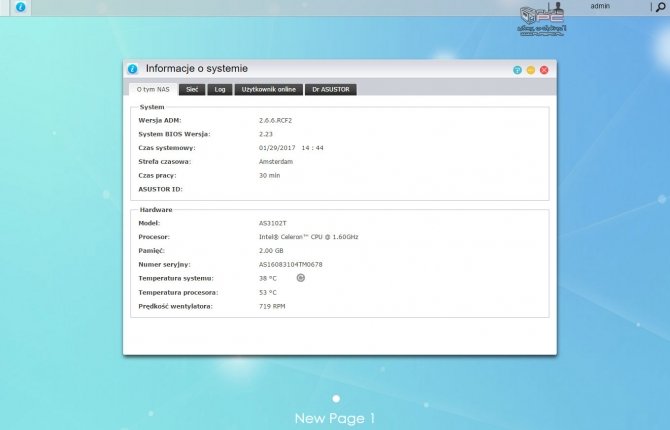Open the Log tab

pos(220,89)
